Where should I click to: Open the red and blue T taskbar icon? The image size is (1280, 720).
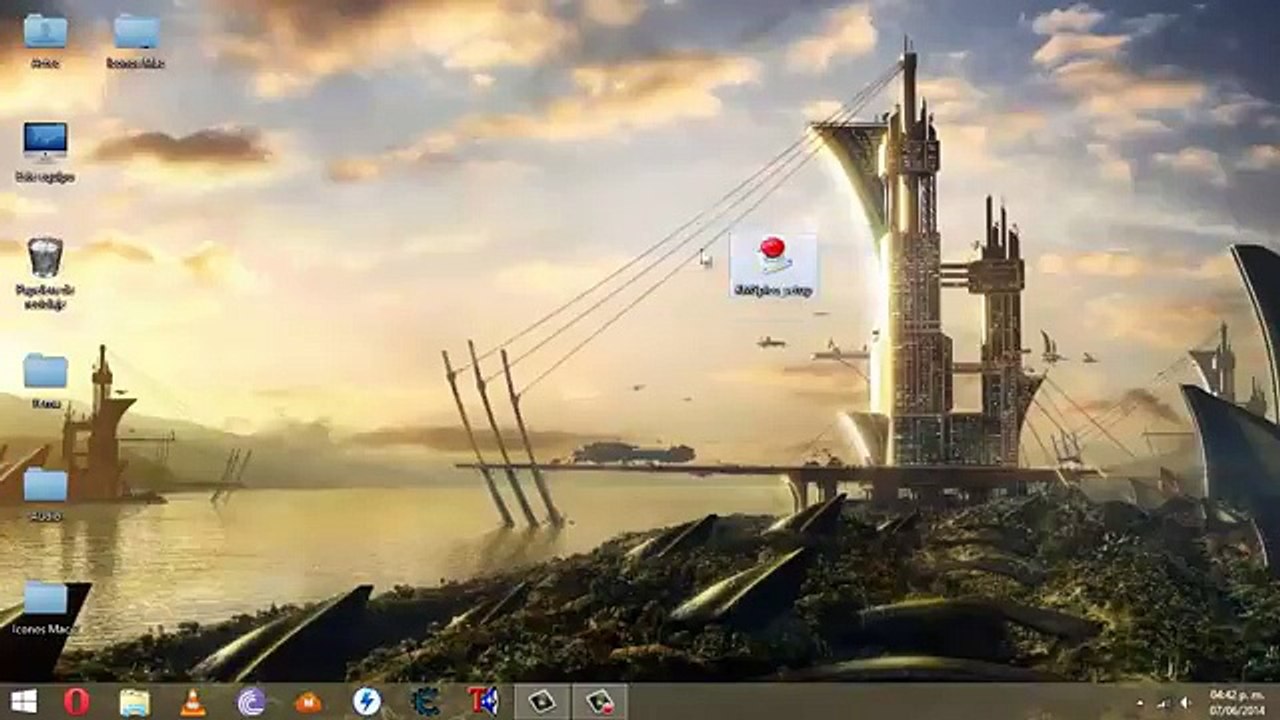tap(483, 702)
